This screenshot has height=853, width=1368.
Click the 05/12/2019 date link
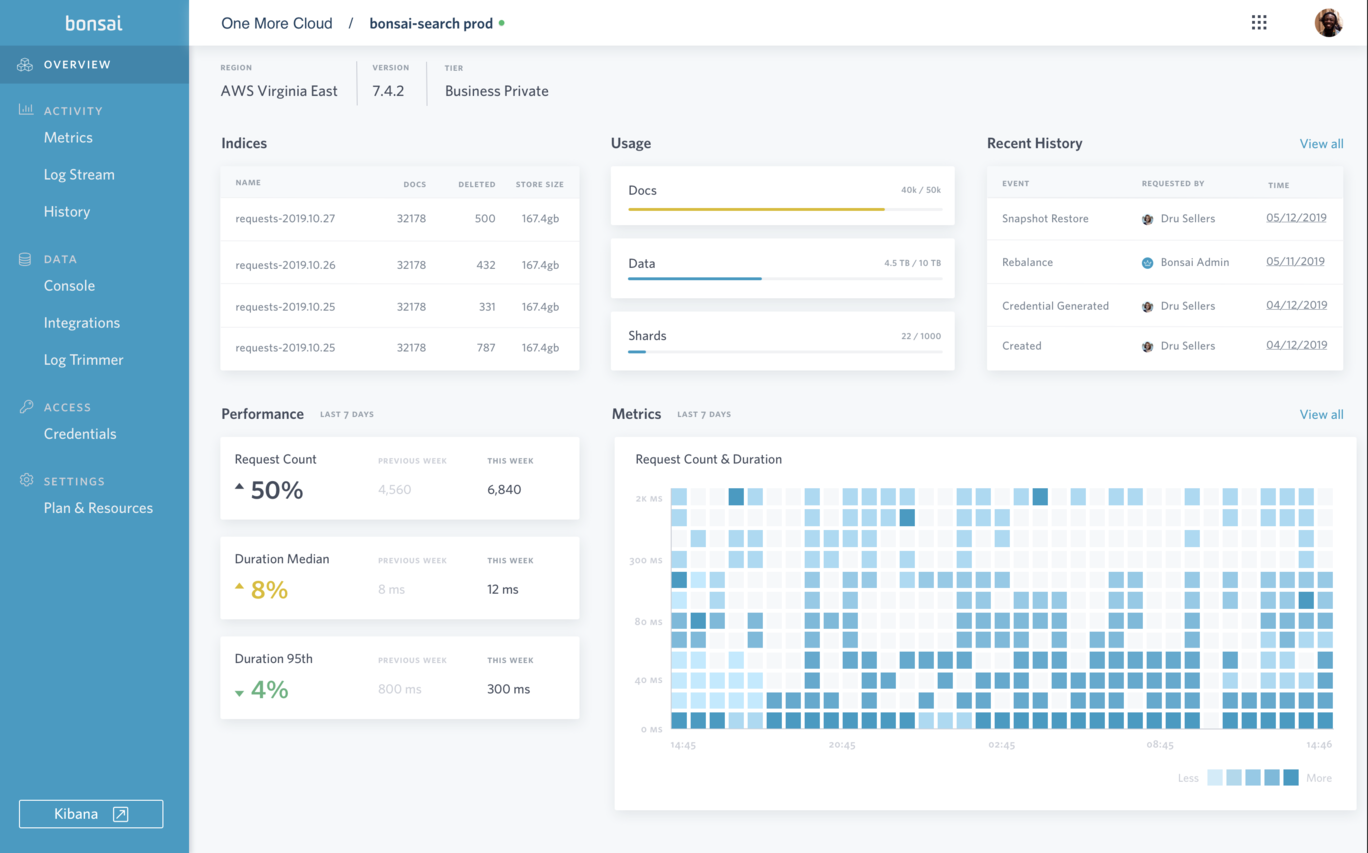(x=1296, y=218)
